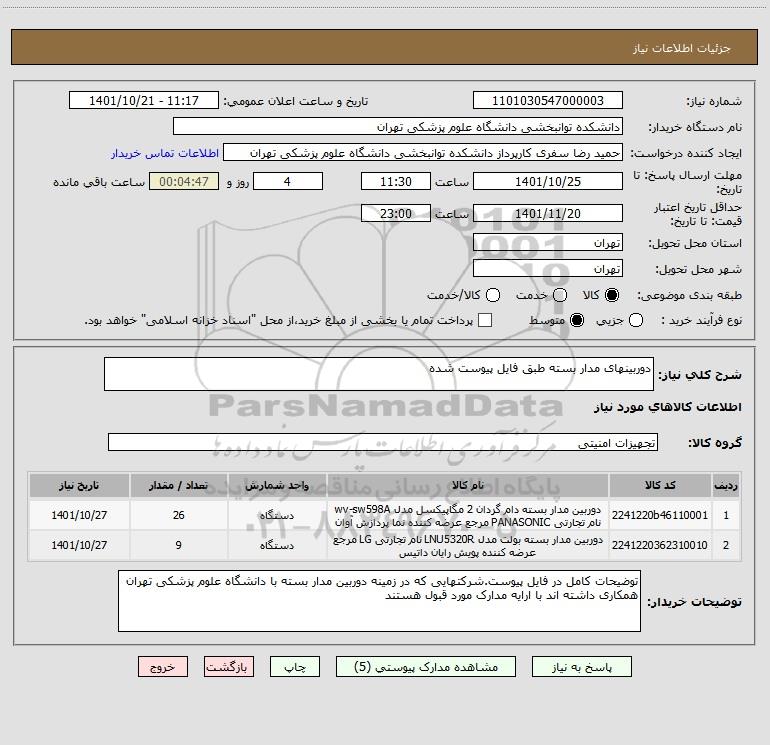770x745 pixels.
Task: Select the PANASONIC wv-sw598A camera row name
Action: 468,515
